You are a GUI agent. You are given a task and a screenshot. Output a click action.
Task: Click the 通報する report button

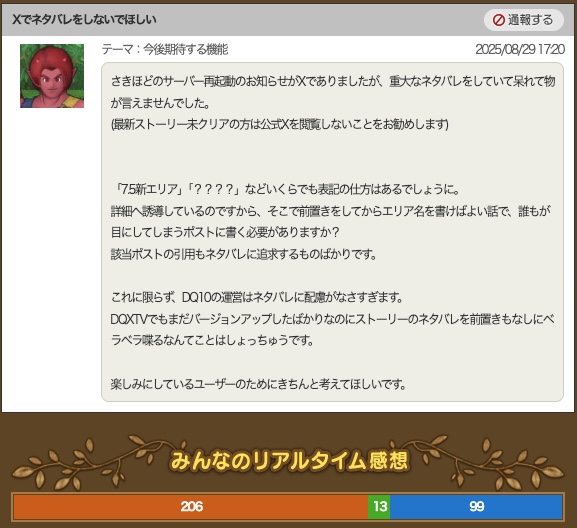[x=524, y=20]
